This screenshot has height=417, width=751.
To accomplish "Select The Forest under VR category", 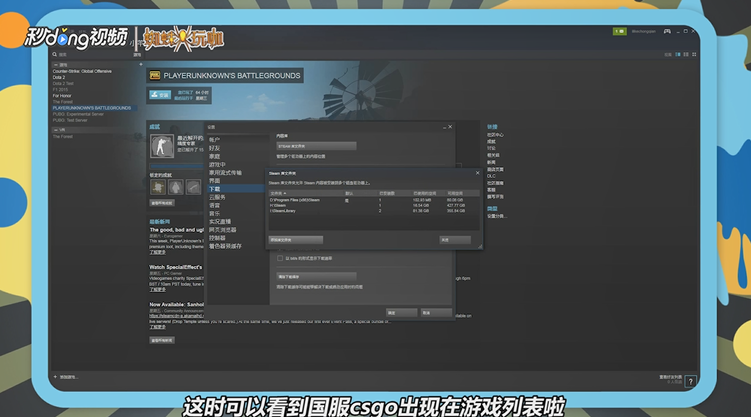I will point(63,136).
